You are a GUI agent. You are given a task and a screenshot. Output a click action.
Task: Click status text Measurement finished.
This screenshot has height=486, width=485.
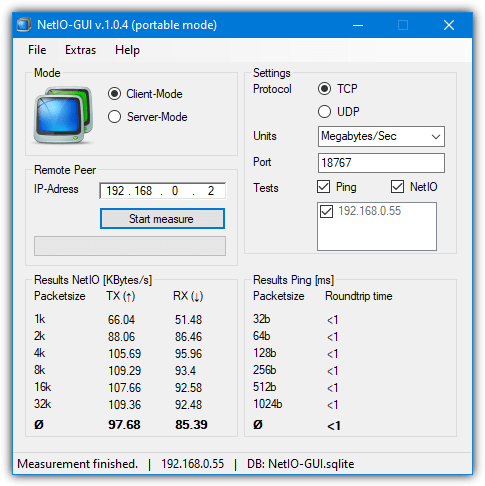point(77,464)
